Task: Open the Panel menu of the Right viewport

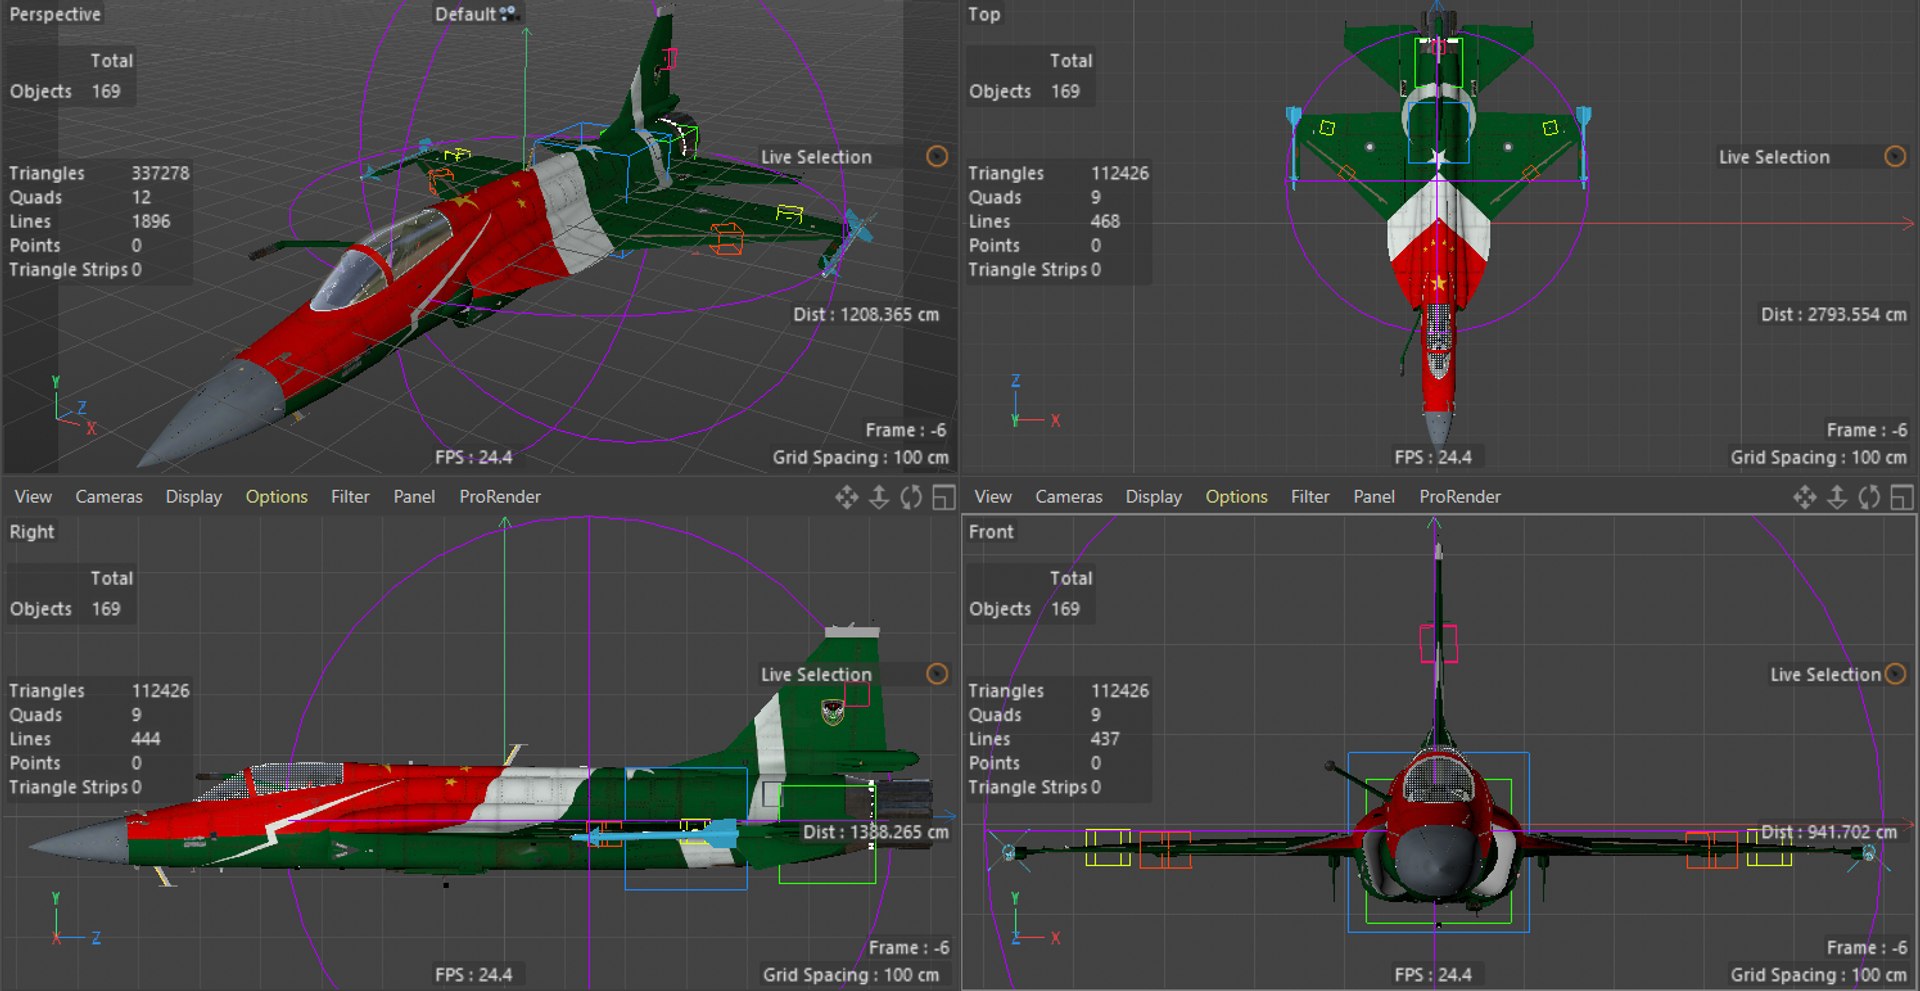Action: (x=414, y=497)
